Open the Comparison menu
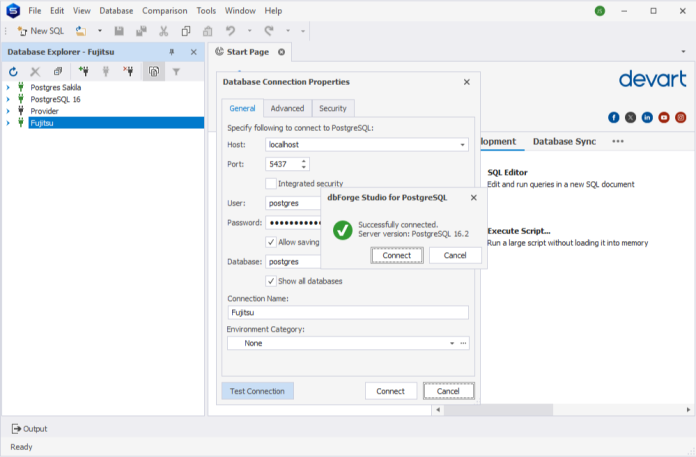This screenshot has width=696, height=457. coord(164,10)
